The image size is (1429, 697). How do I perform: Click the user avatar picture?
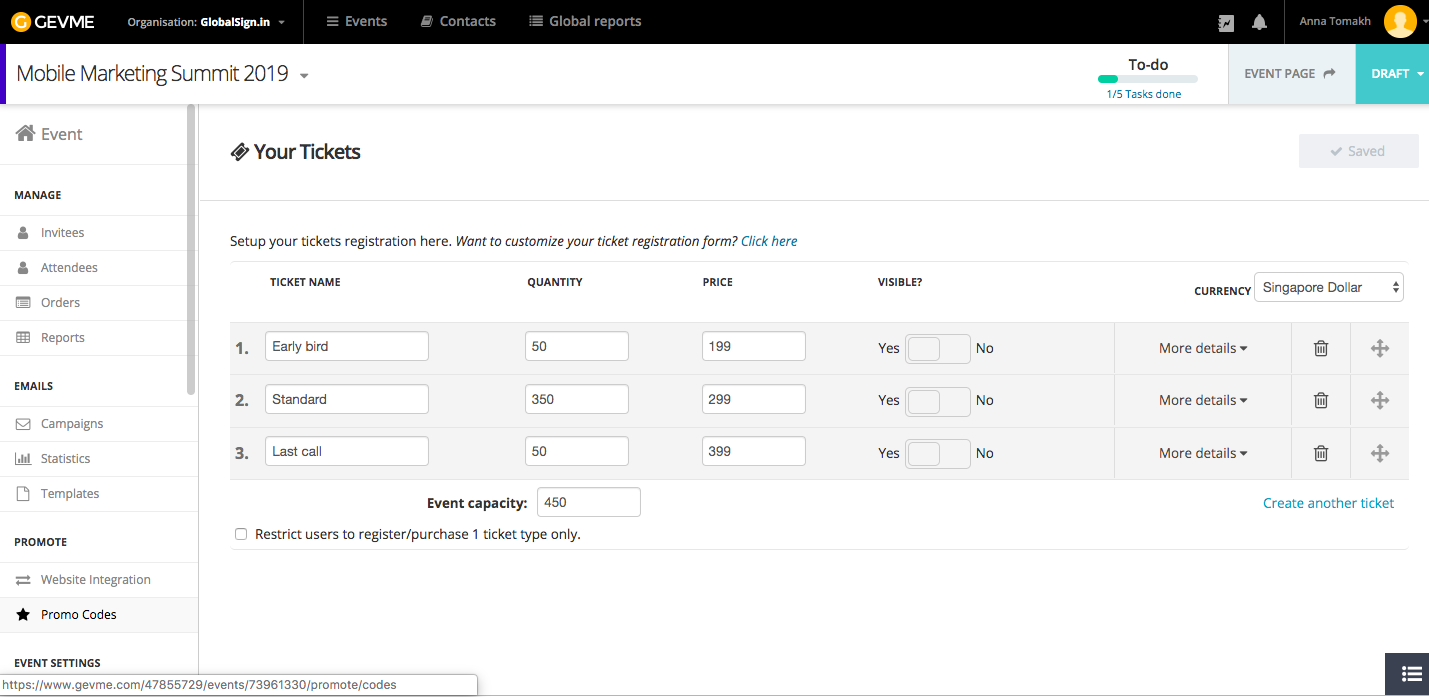tap(1399, 21)
